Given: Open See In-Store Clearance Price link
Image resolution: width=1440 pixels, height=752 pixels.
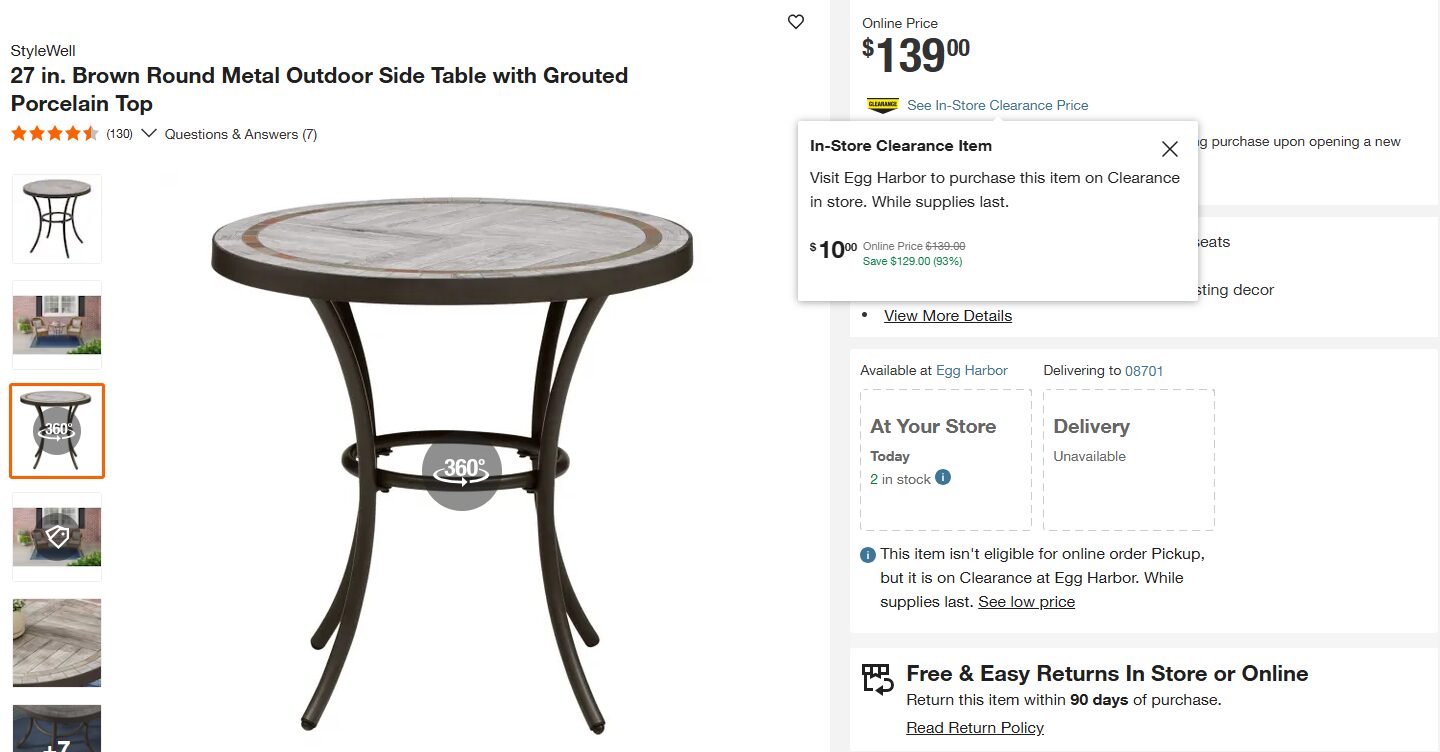Looking at the screenshot, I should 997,105.
